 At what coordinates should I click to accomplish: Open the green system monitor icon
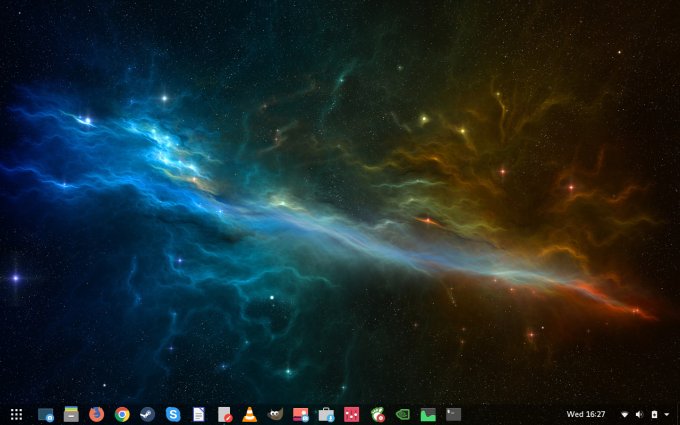(428, 414)
